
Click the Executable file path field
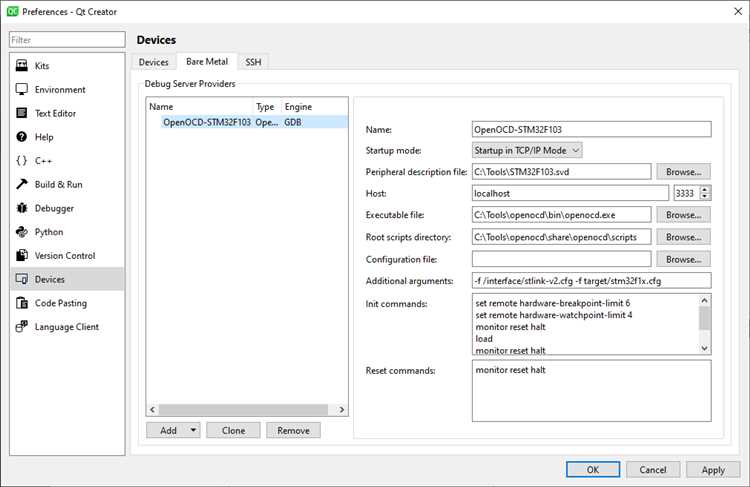click(x=561, y=215)
